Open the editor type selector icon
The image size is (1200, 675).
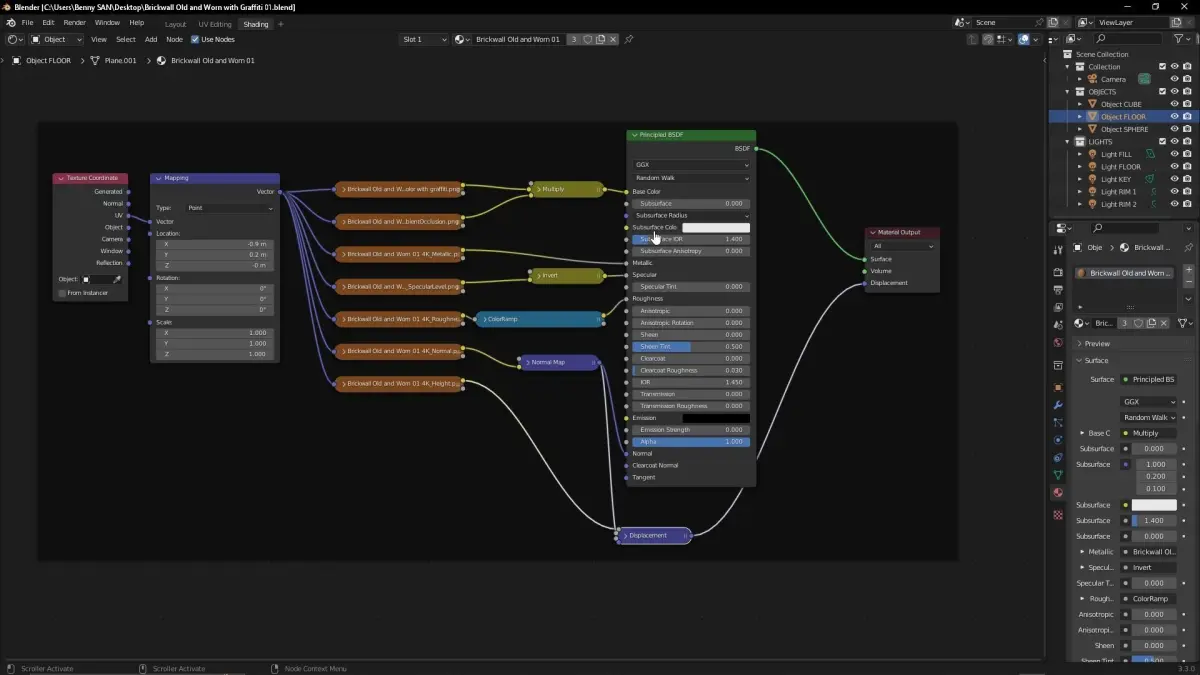pos(15,40)
